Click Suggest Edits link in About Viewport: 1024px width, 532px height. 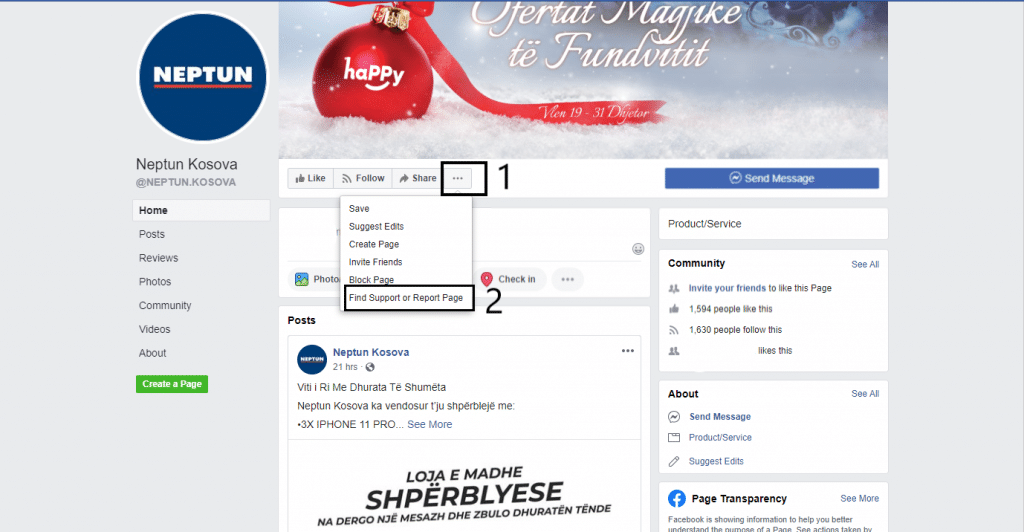716,461
